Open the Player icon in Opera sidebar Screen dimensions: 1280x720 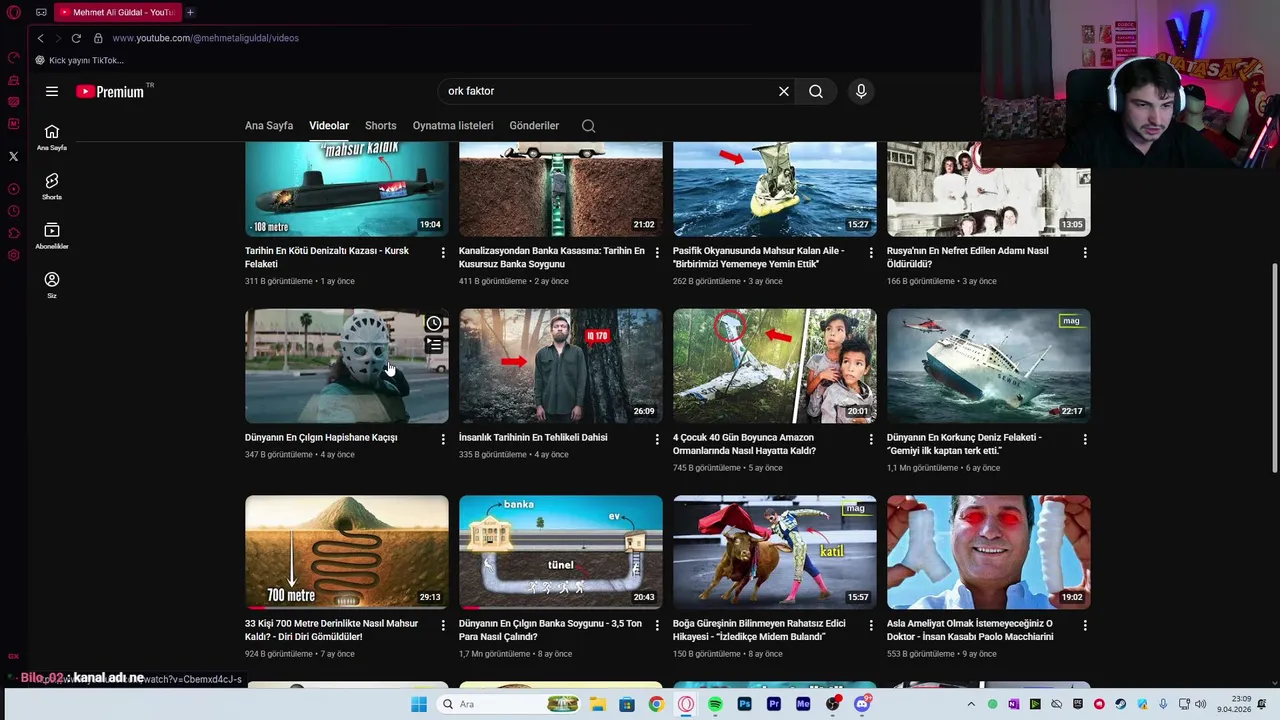pyautogui.click(x=14, y=189)
